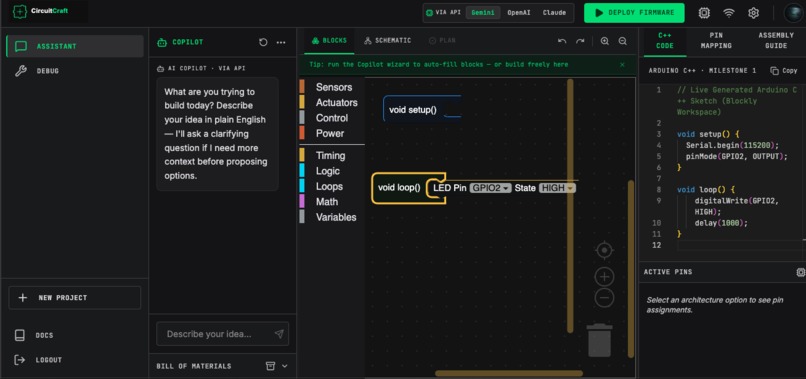Open the Docs link
The width and height of the screenshot is (806, 379).
point(34,335)
